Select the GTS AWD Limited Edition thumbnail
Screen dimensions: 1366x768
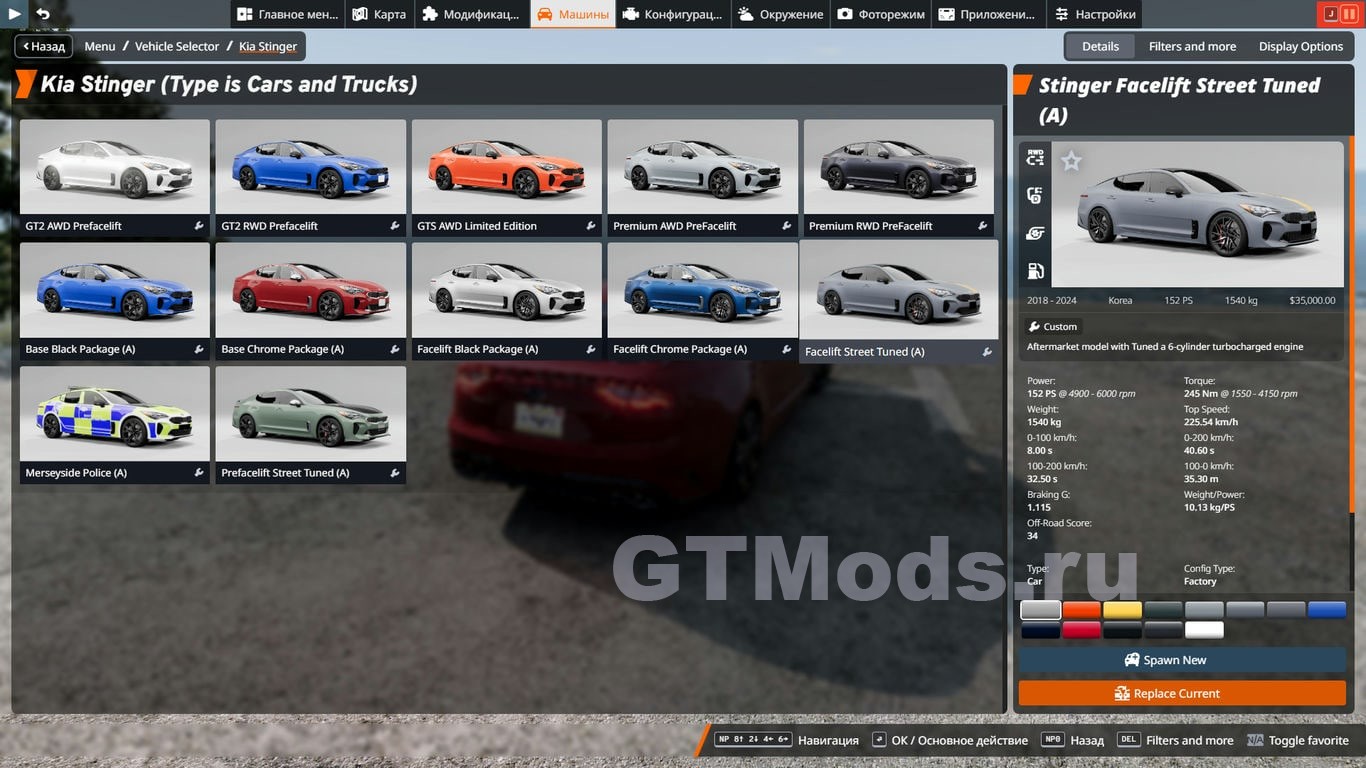(506, 167)
